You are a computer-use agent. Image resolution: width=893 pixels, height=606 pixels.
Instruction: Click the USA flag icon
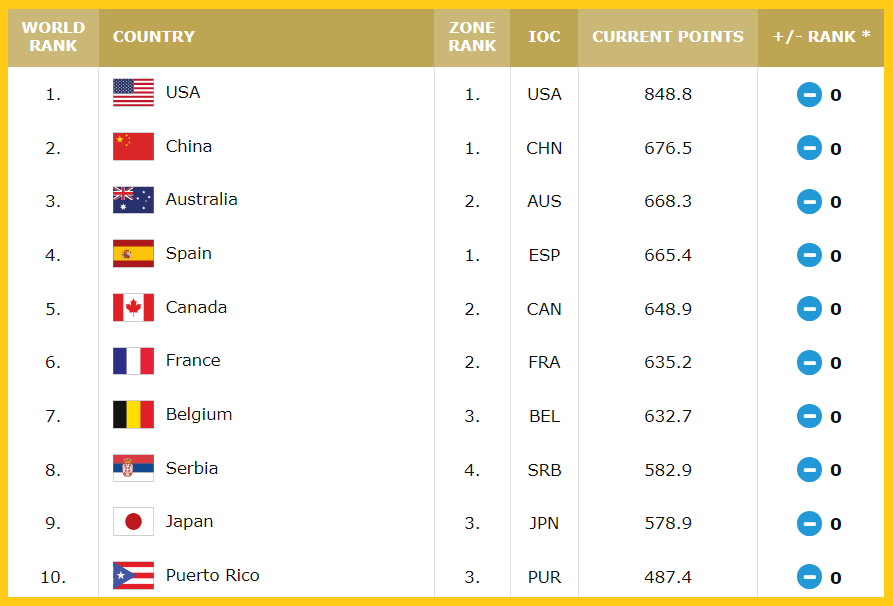[133, 93]
